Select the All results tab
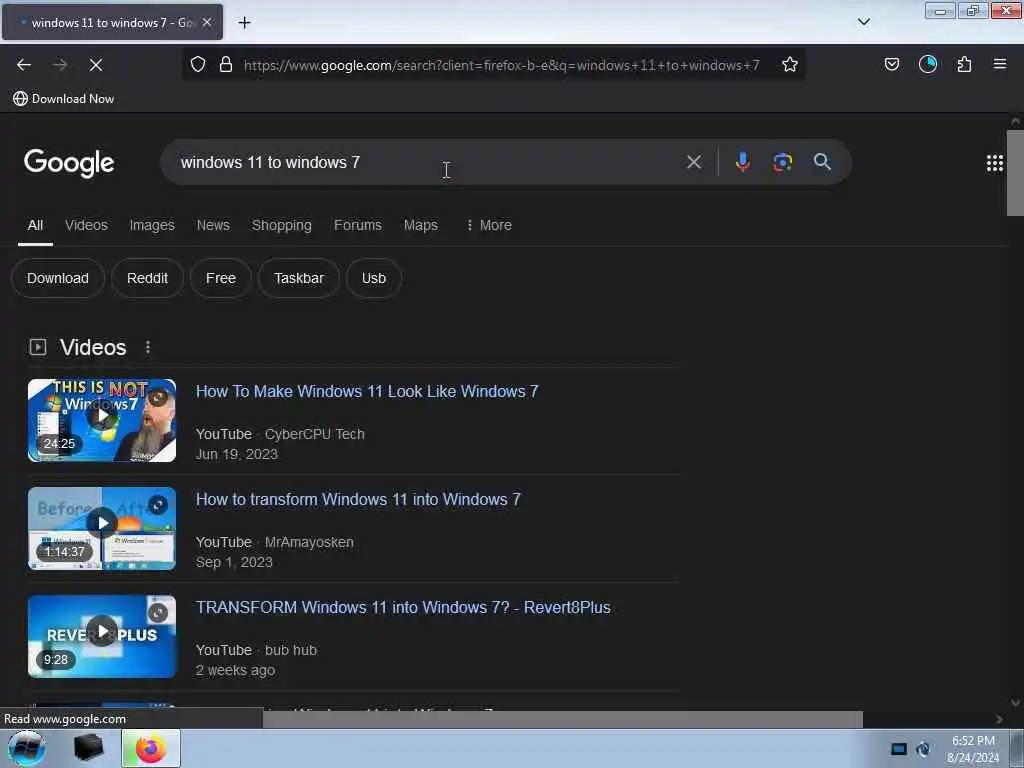 pos(35,225)
